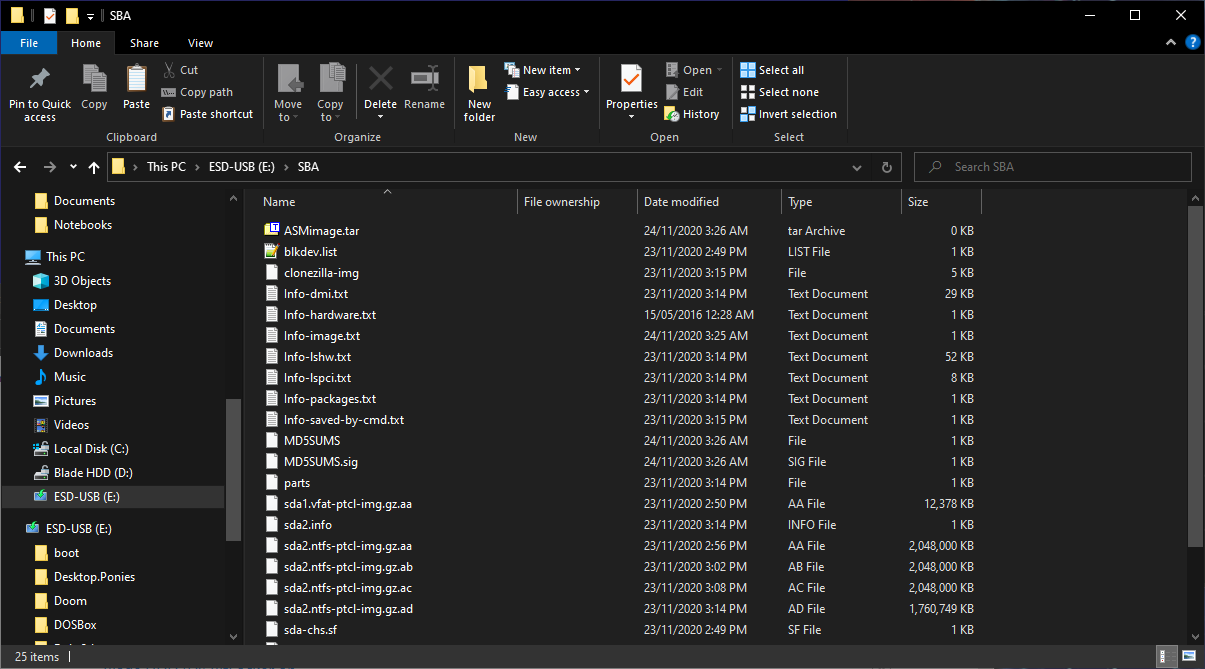This screenshot has height=669, width=1205.
Task: Open the New item dropdown
Action: point(542,70)
